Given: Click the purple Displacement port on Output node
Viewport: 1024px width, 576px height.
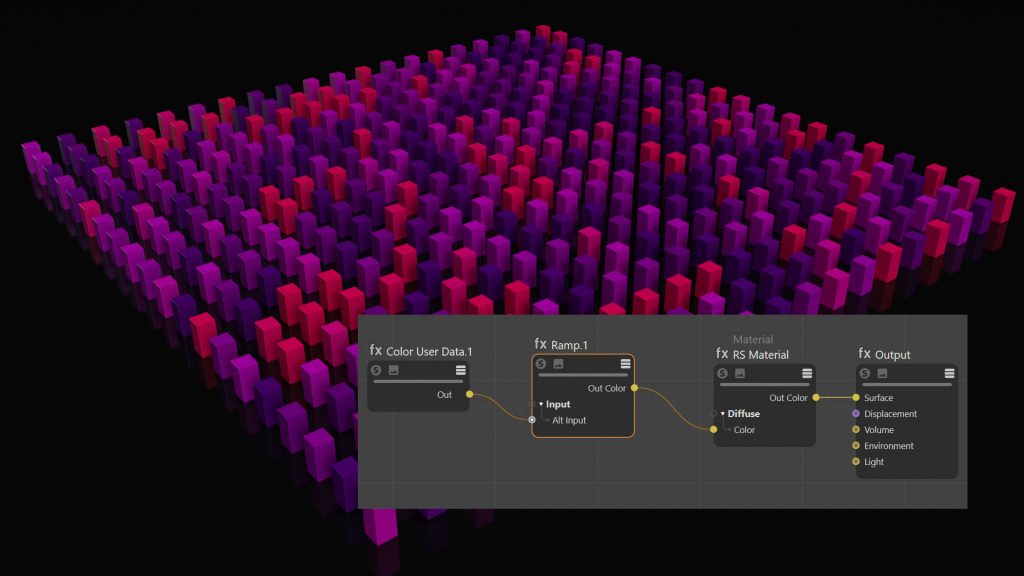Looking at the screenshot, I should click(x=856, y=413).
